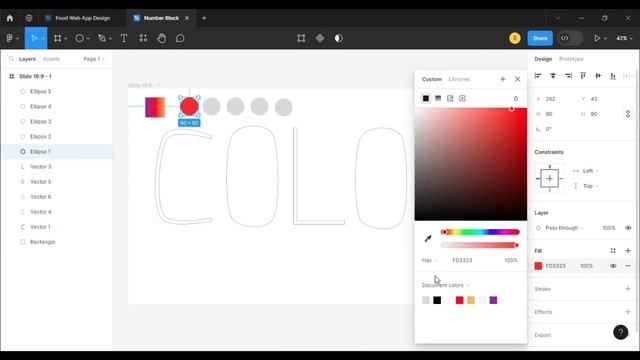640x360 pixels.
Task: Click the Use as mask icon
Action: pyautogui.click(x=339, y=38)
